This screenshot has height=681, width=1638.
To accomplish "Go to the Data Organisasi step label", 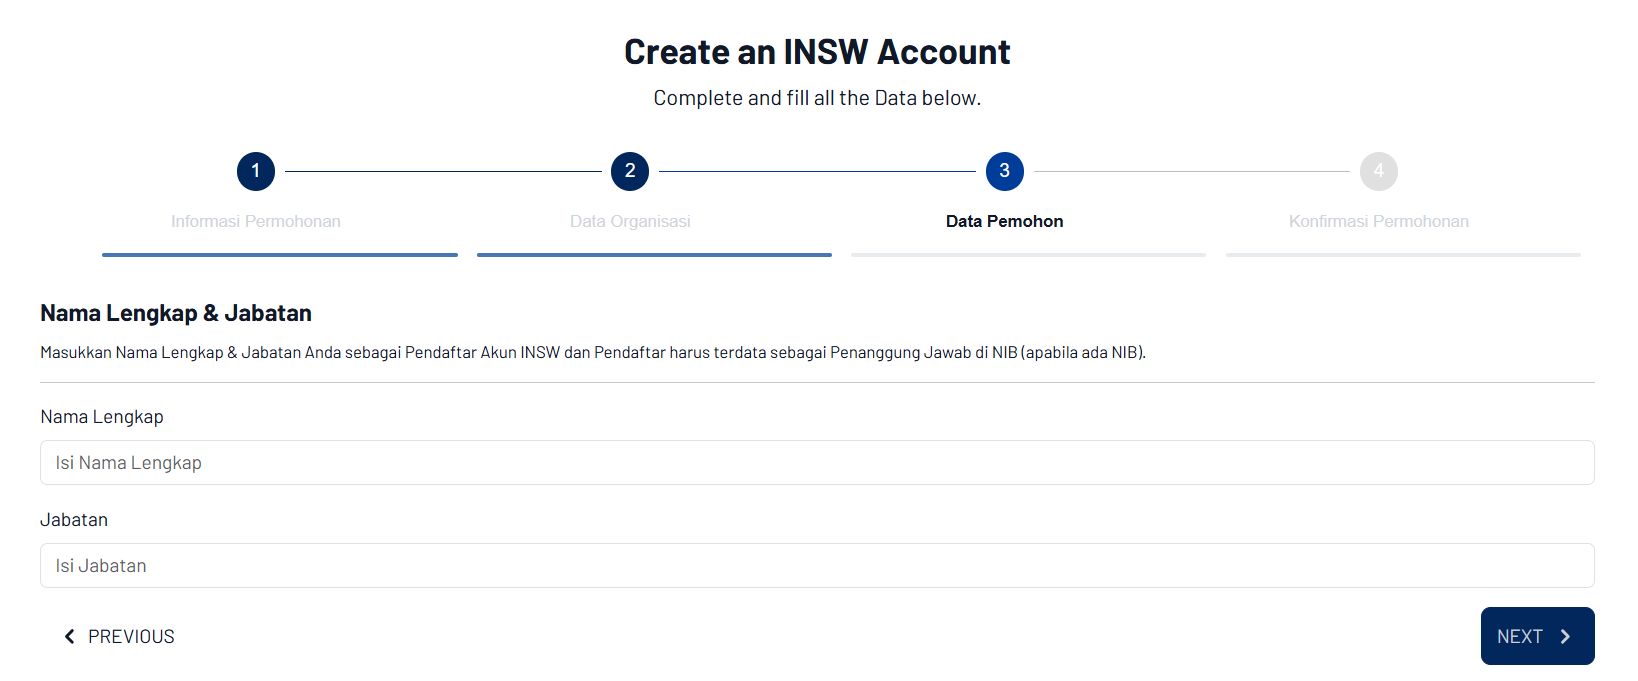I will (x=630, y=221).
